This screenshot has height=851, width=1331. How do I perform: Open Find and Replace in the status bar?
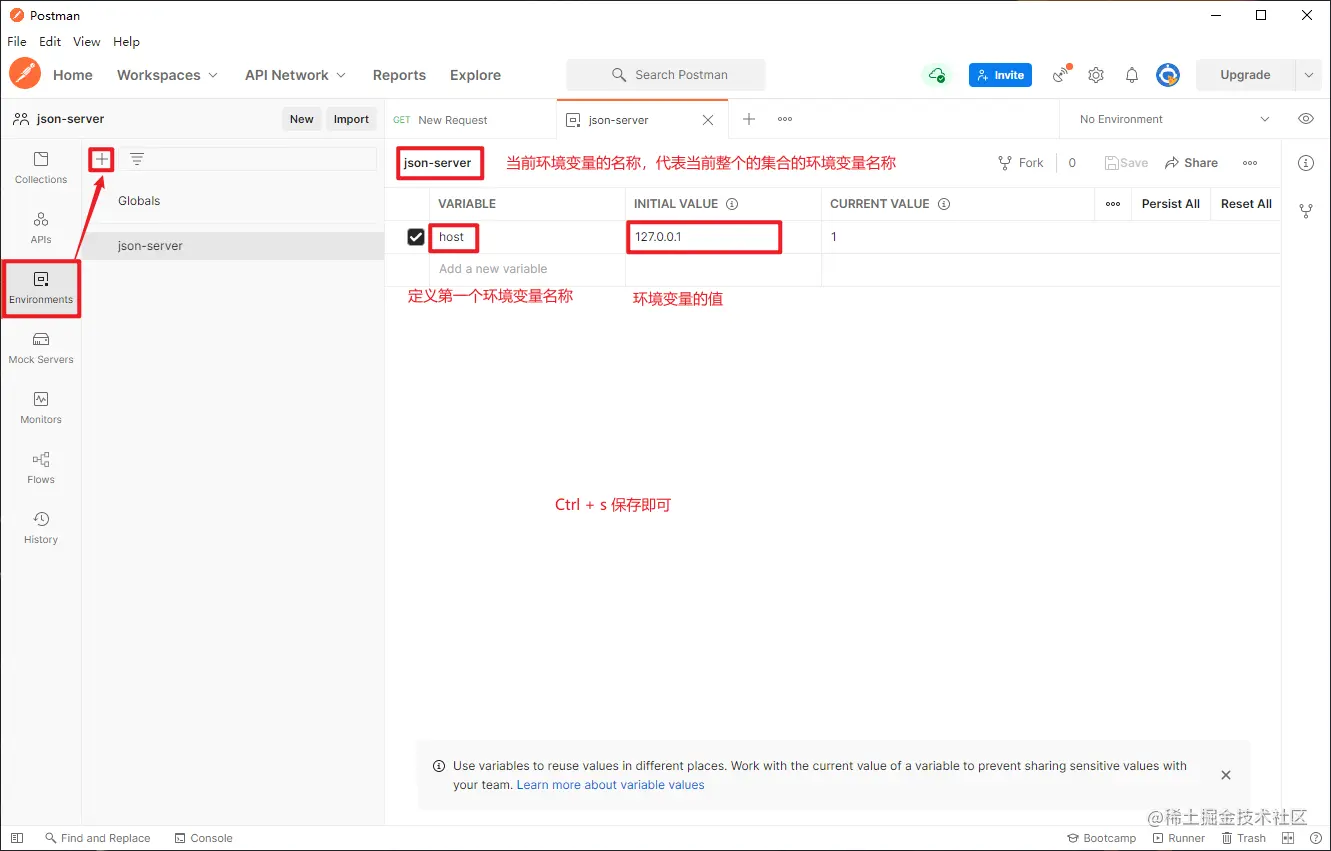(97, 838)
